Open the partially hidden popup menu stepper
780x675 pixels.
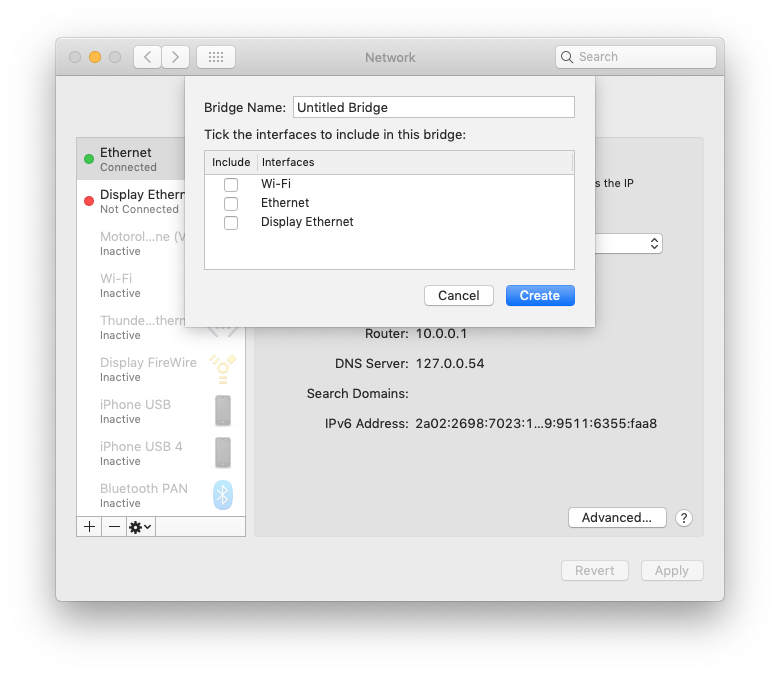654,244
